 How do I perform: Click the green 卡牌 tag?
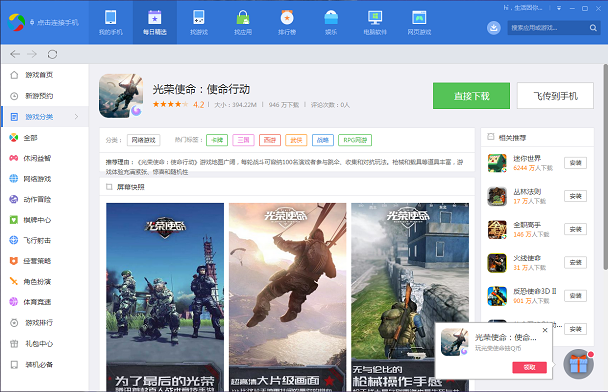tap(217, 140)
